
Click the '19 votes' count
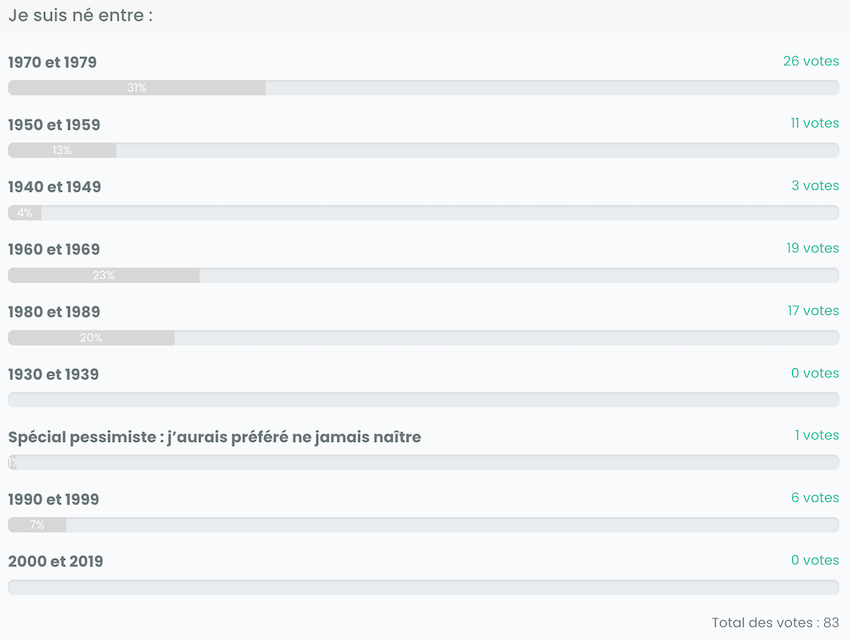[812, 248]
